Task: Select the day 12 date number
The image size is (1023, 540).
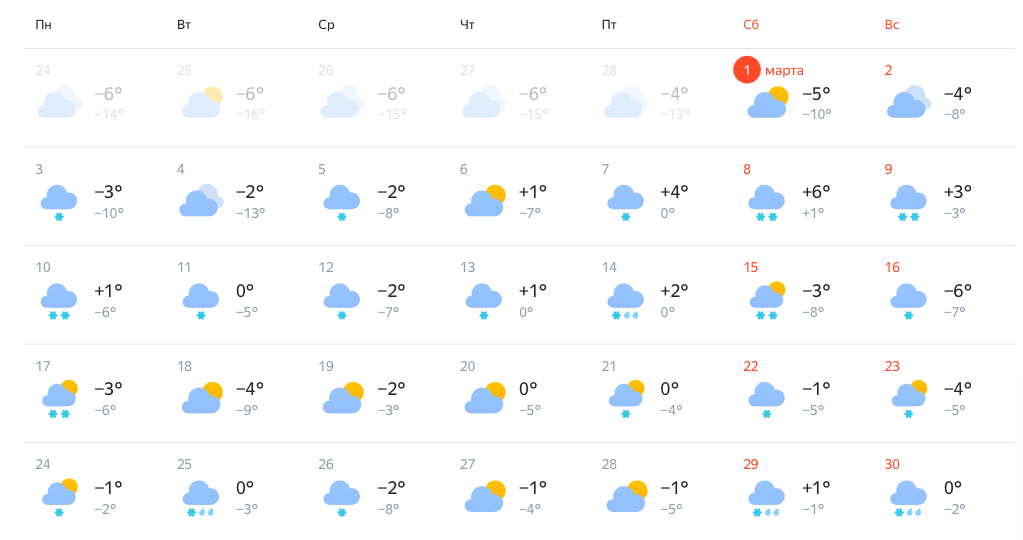Action: click(326, 267)
